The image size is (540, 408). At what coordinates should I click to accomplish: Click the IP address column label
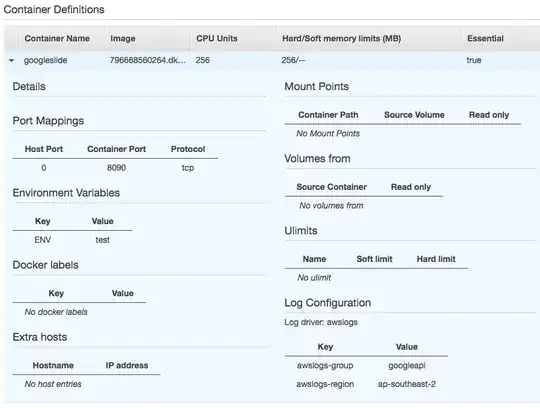127,365
